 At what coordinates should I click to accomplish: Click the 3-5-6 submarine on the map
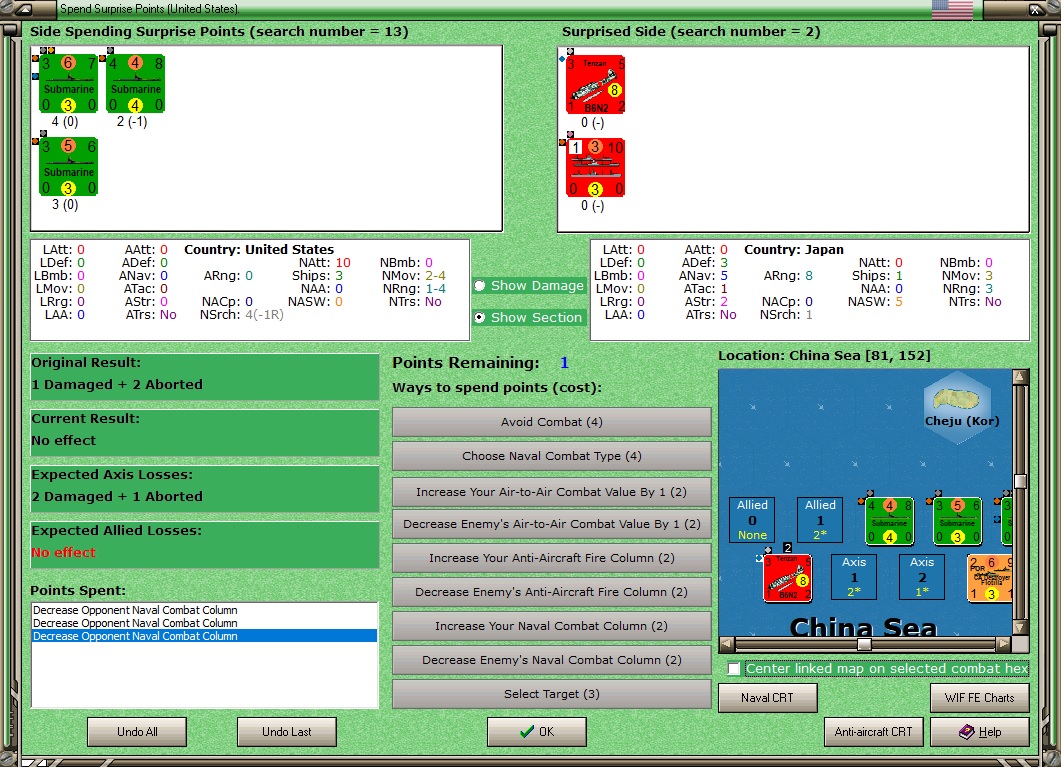[957, 521]
